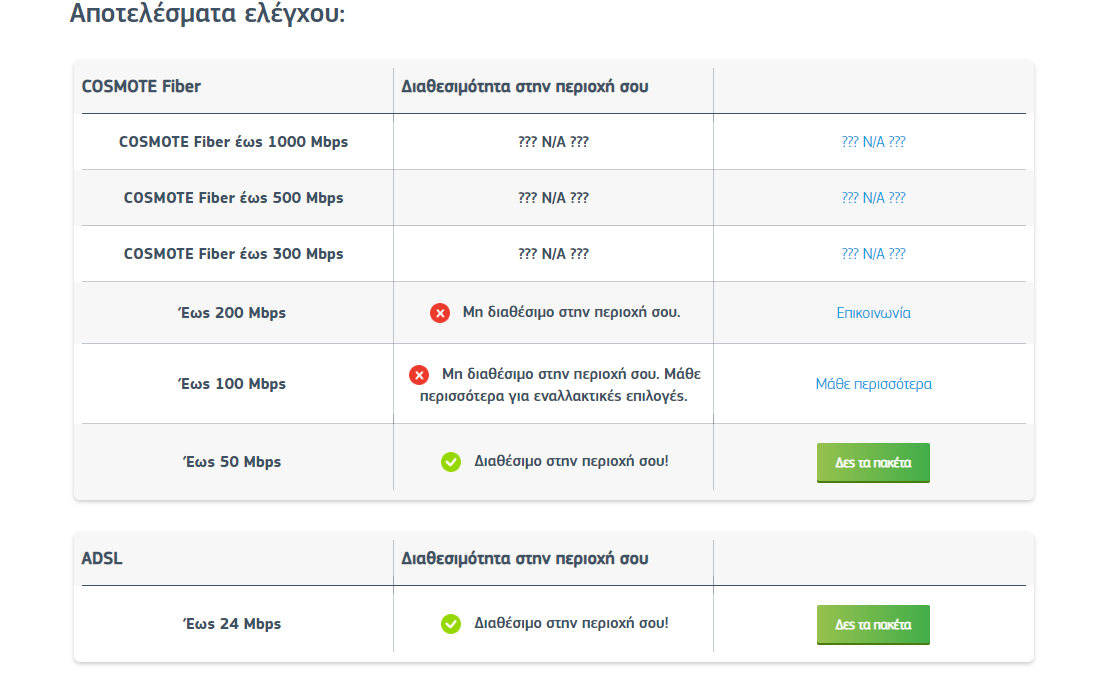Open the Επικοινωνία link

873,313
